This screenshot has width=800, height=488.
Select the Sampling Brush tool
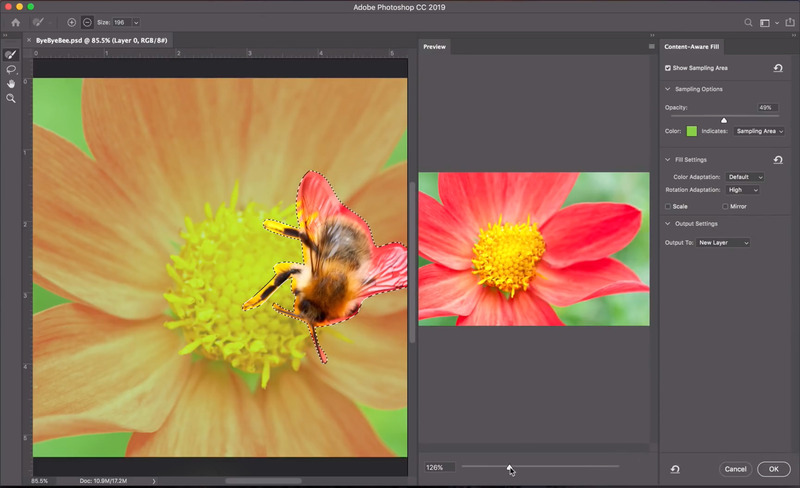11,55
